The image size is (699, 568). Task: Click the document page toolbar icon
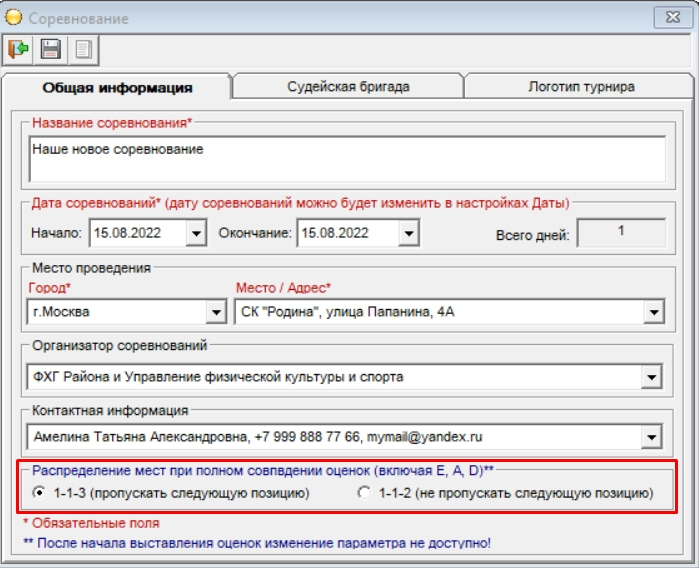coord(82,49)
